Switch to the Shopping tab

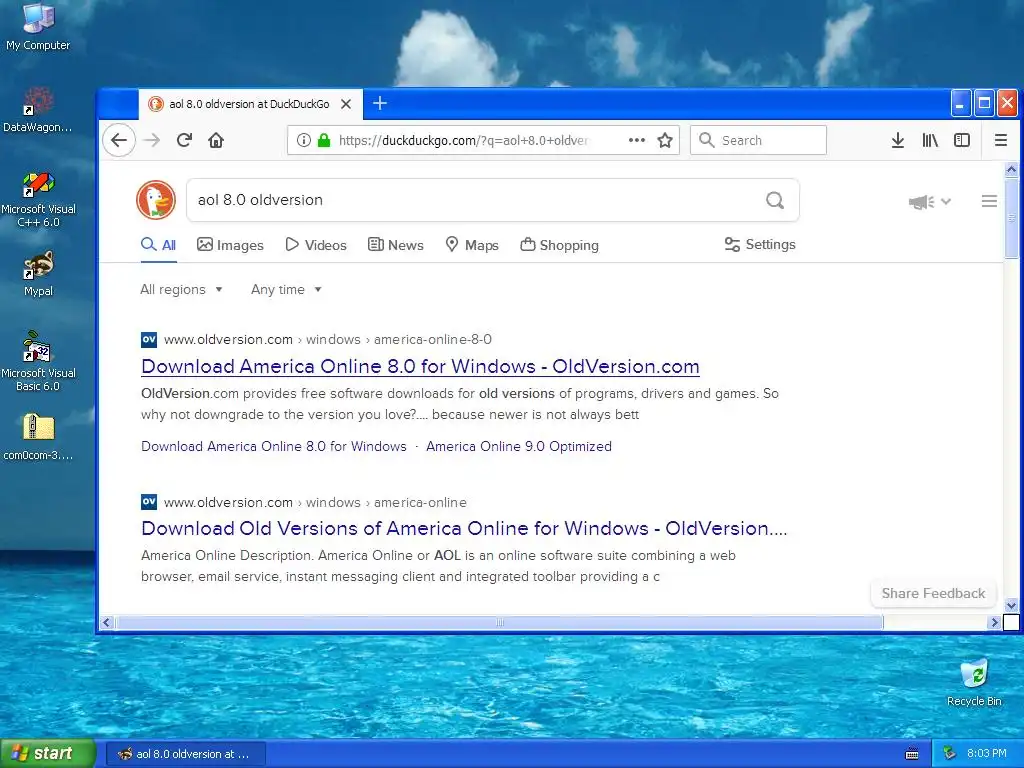(x=560, y=245)
